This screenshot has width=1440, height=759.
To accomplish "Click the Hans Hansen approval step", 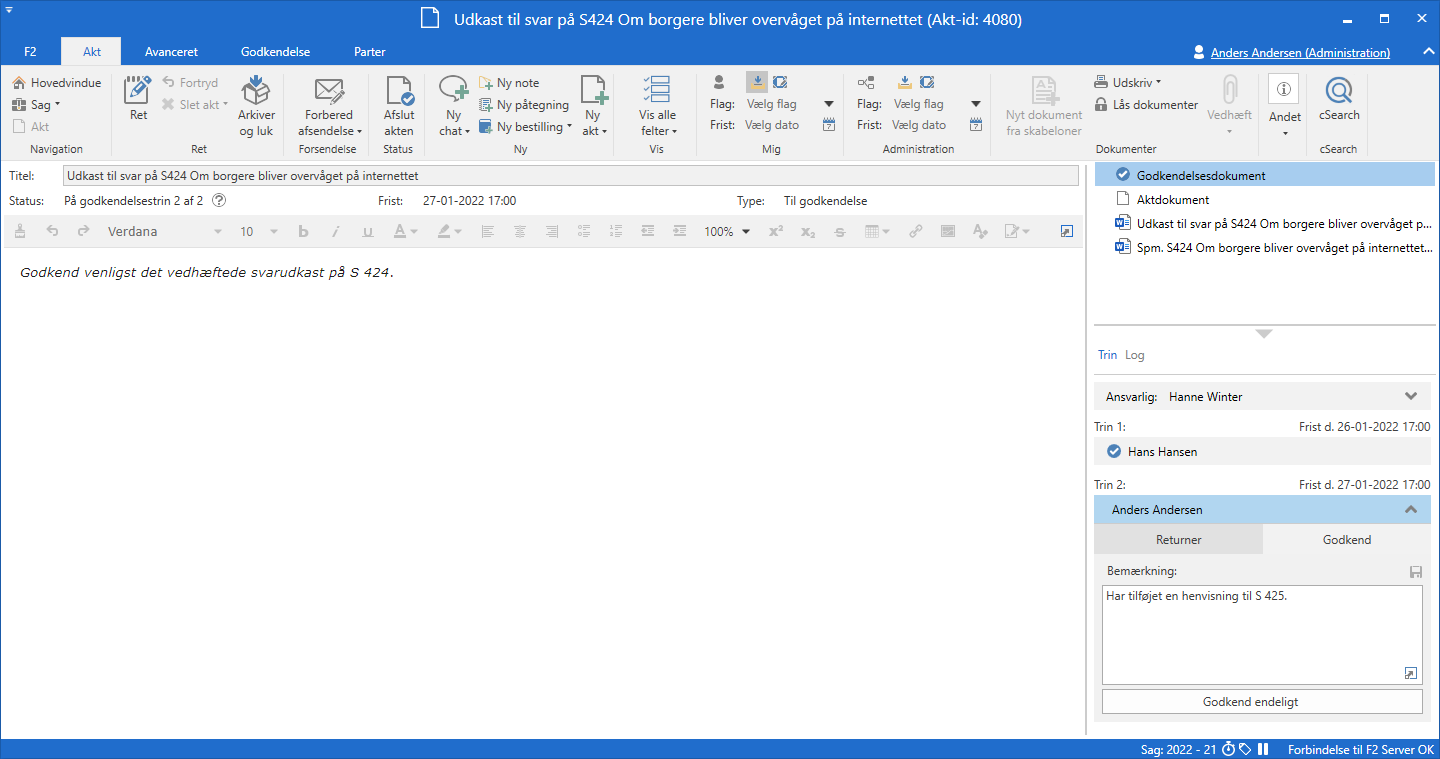I will tap(1263, 452).
